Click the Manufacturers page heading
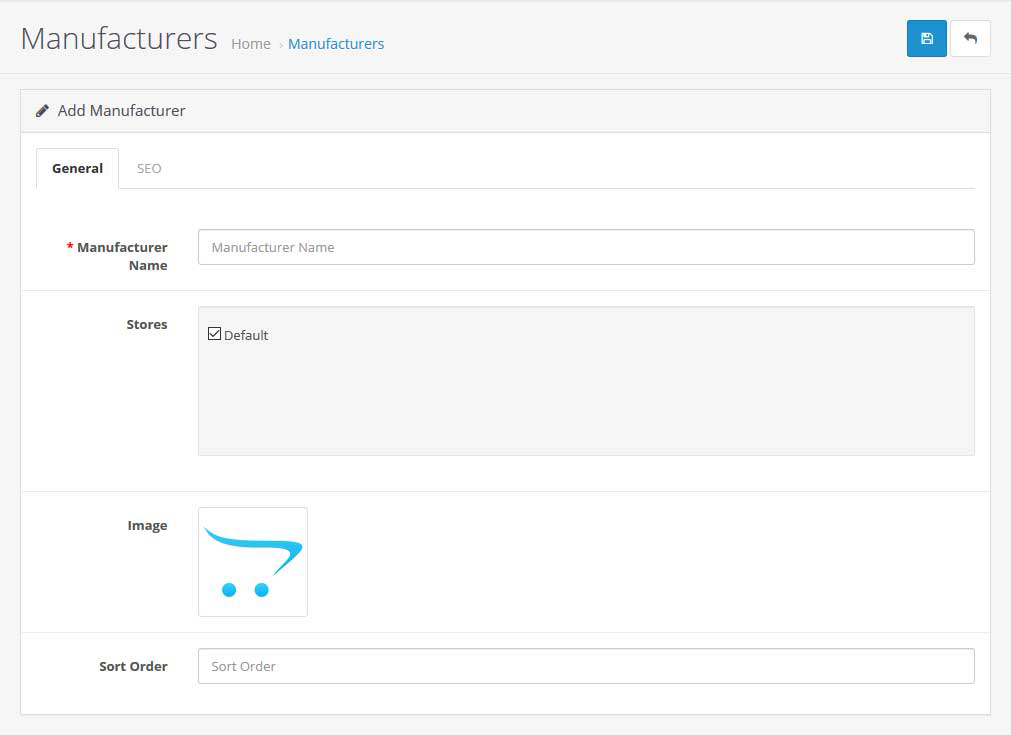 pyautogui.click(x=119, y=39)
